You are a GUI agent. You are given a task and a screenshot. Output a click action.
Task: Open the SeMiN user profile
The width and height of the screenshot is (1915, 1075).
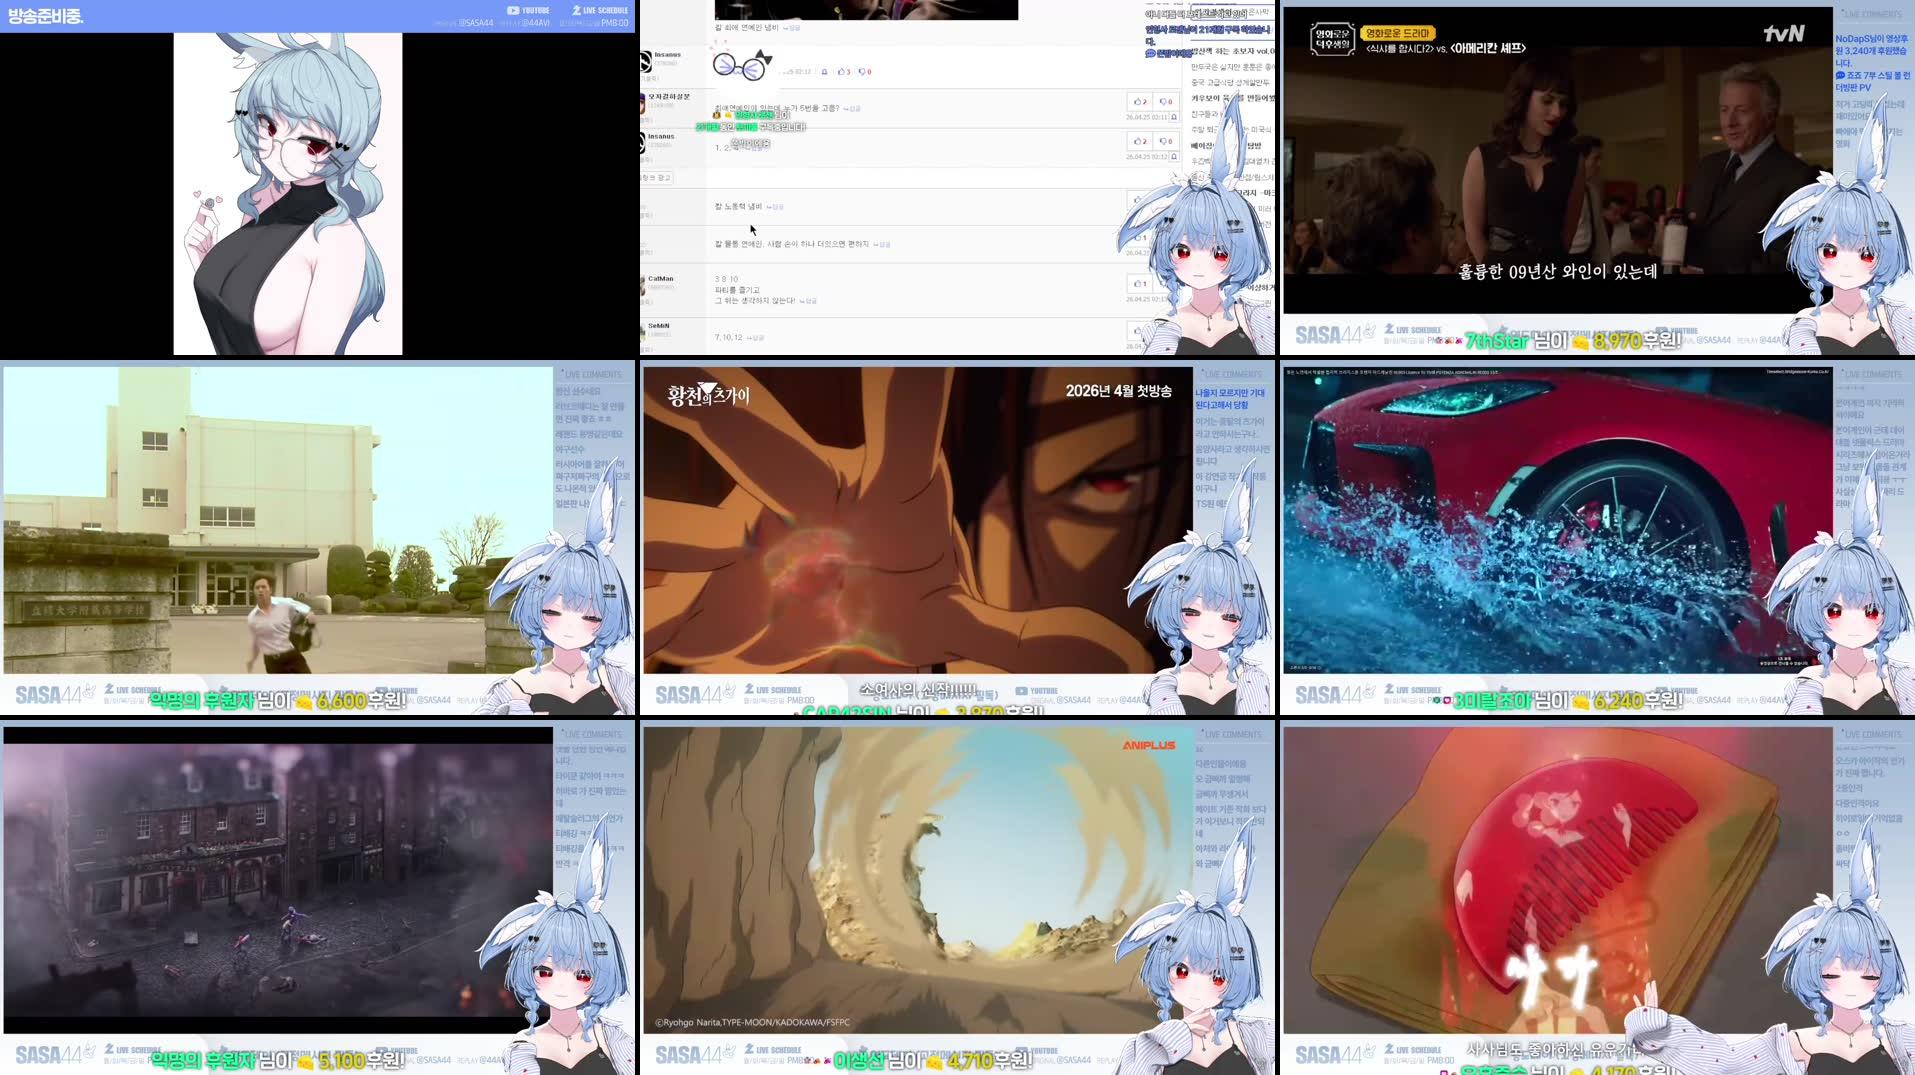tap(658, 326)
